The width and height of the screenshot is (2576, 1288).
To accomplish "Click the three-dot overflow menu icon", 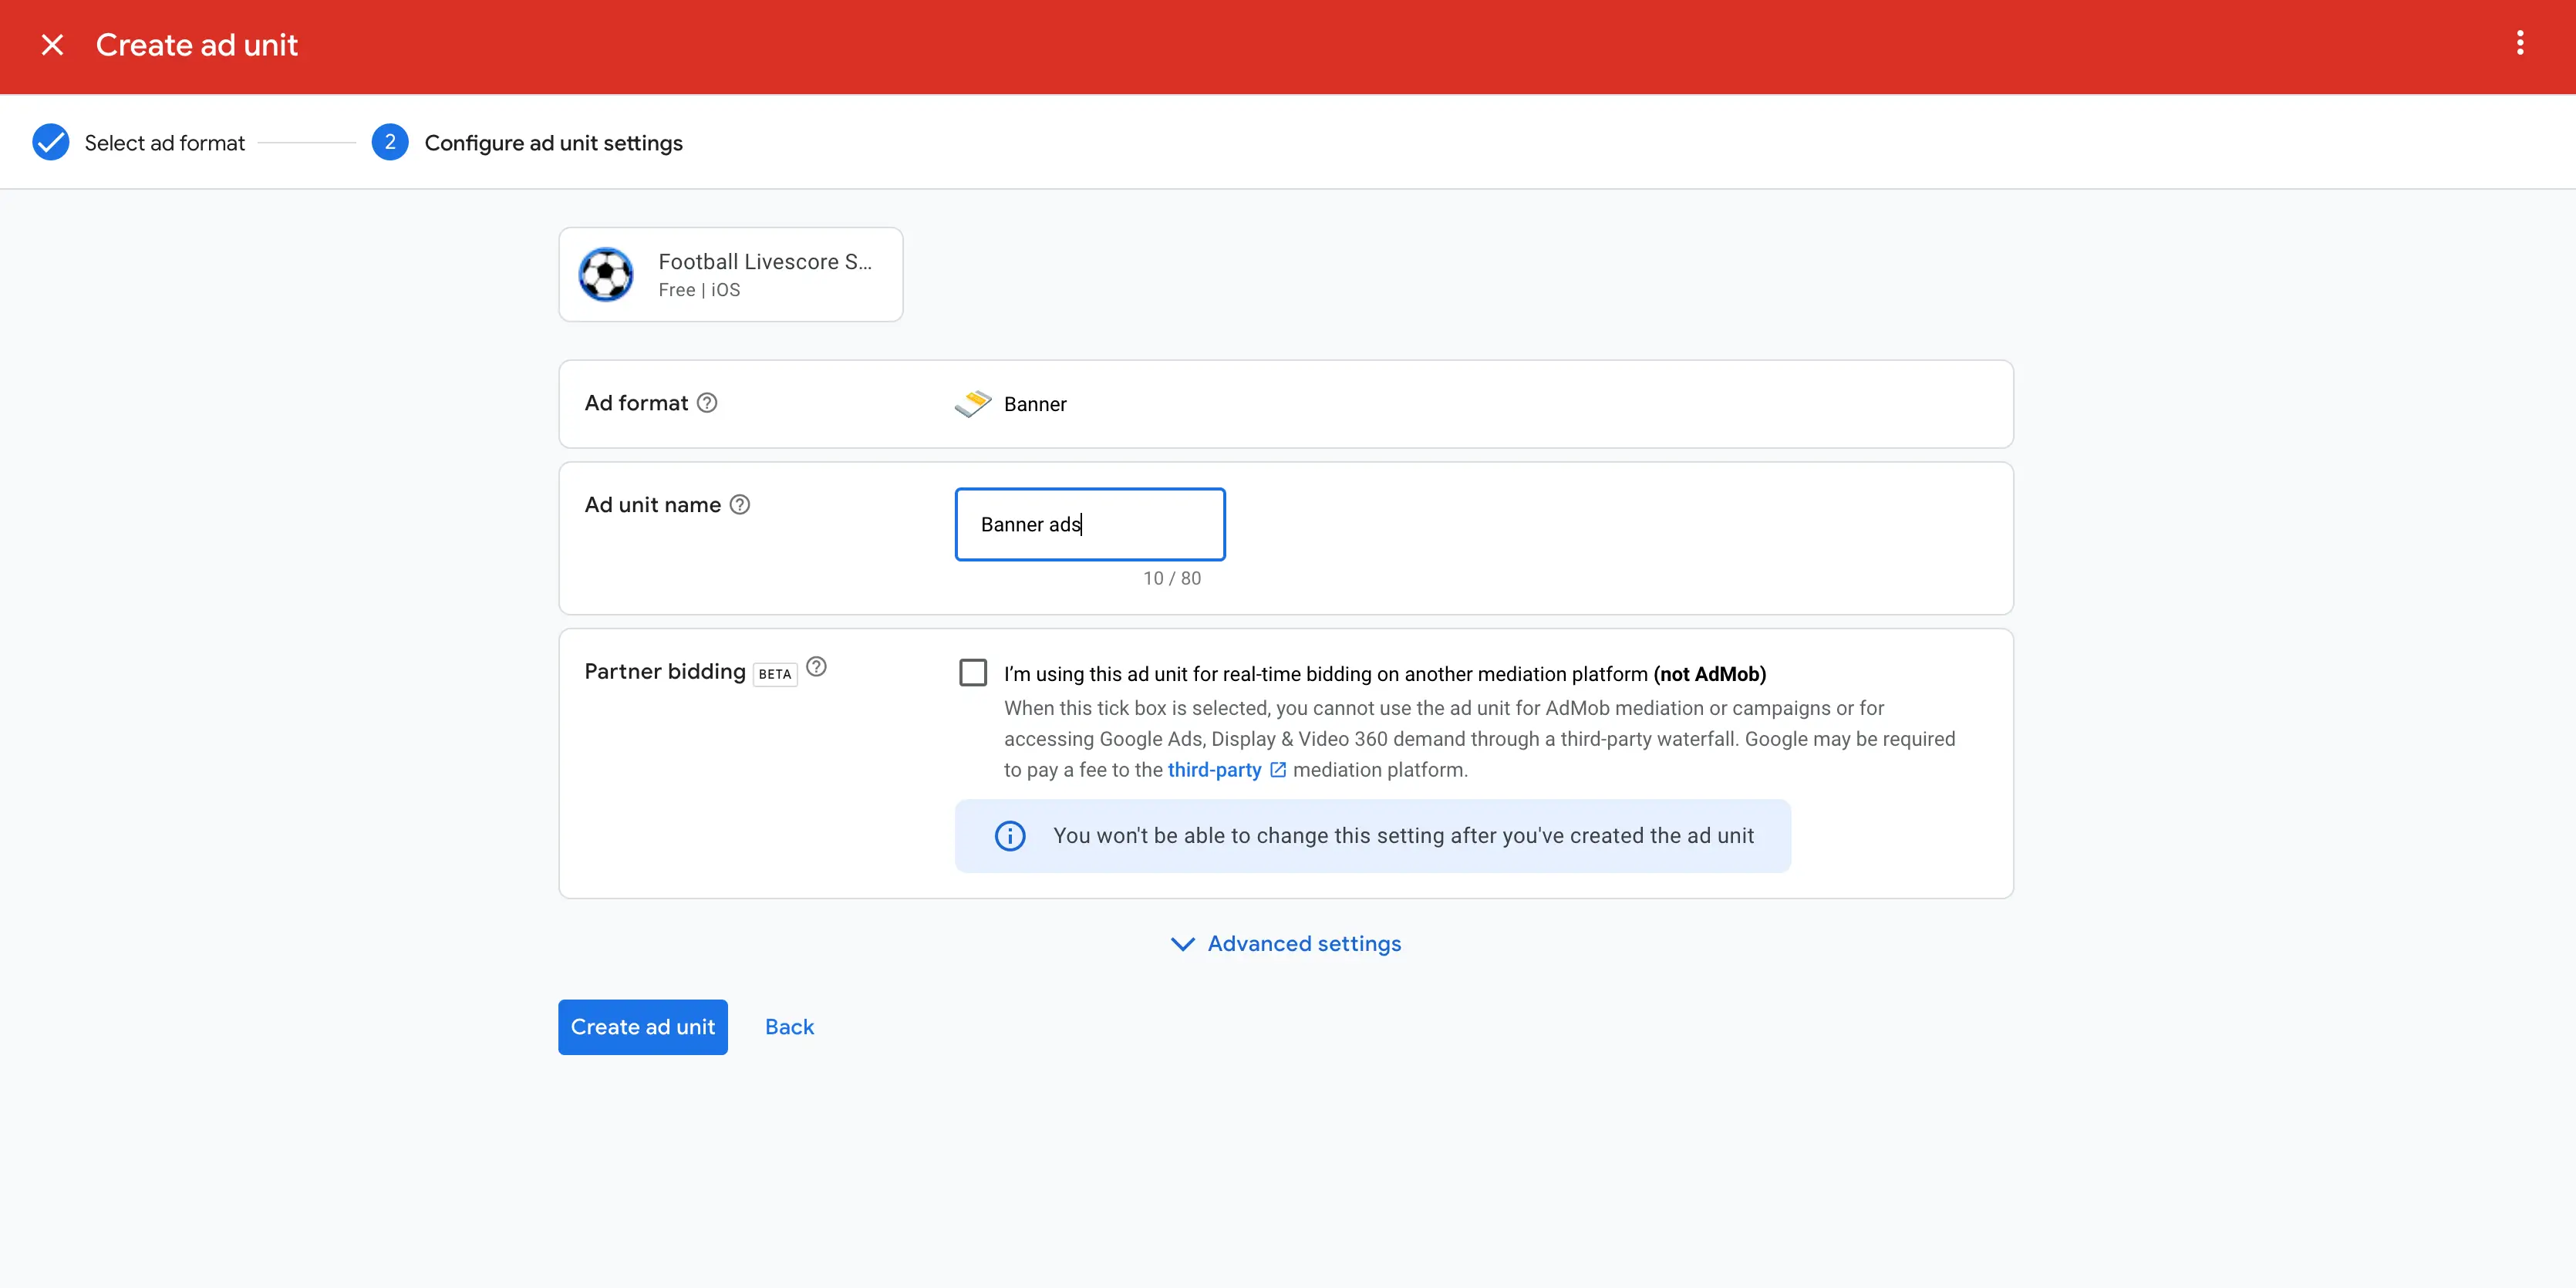I will pos(2522,45).
